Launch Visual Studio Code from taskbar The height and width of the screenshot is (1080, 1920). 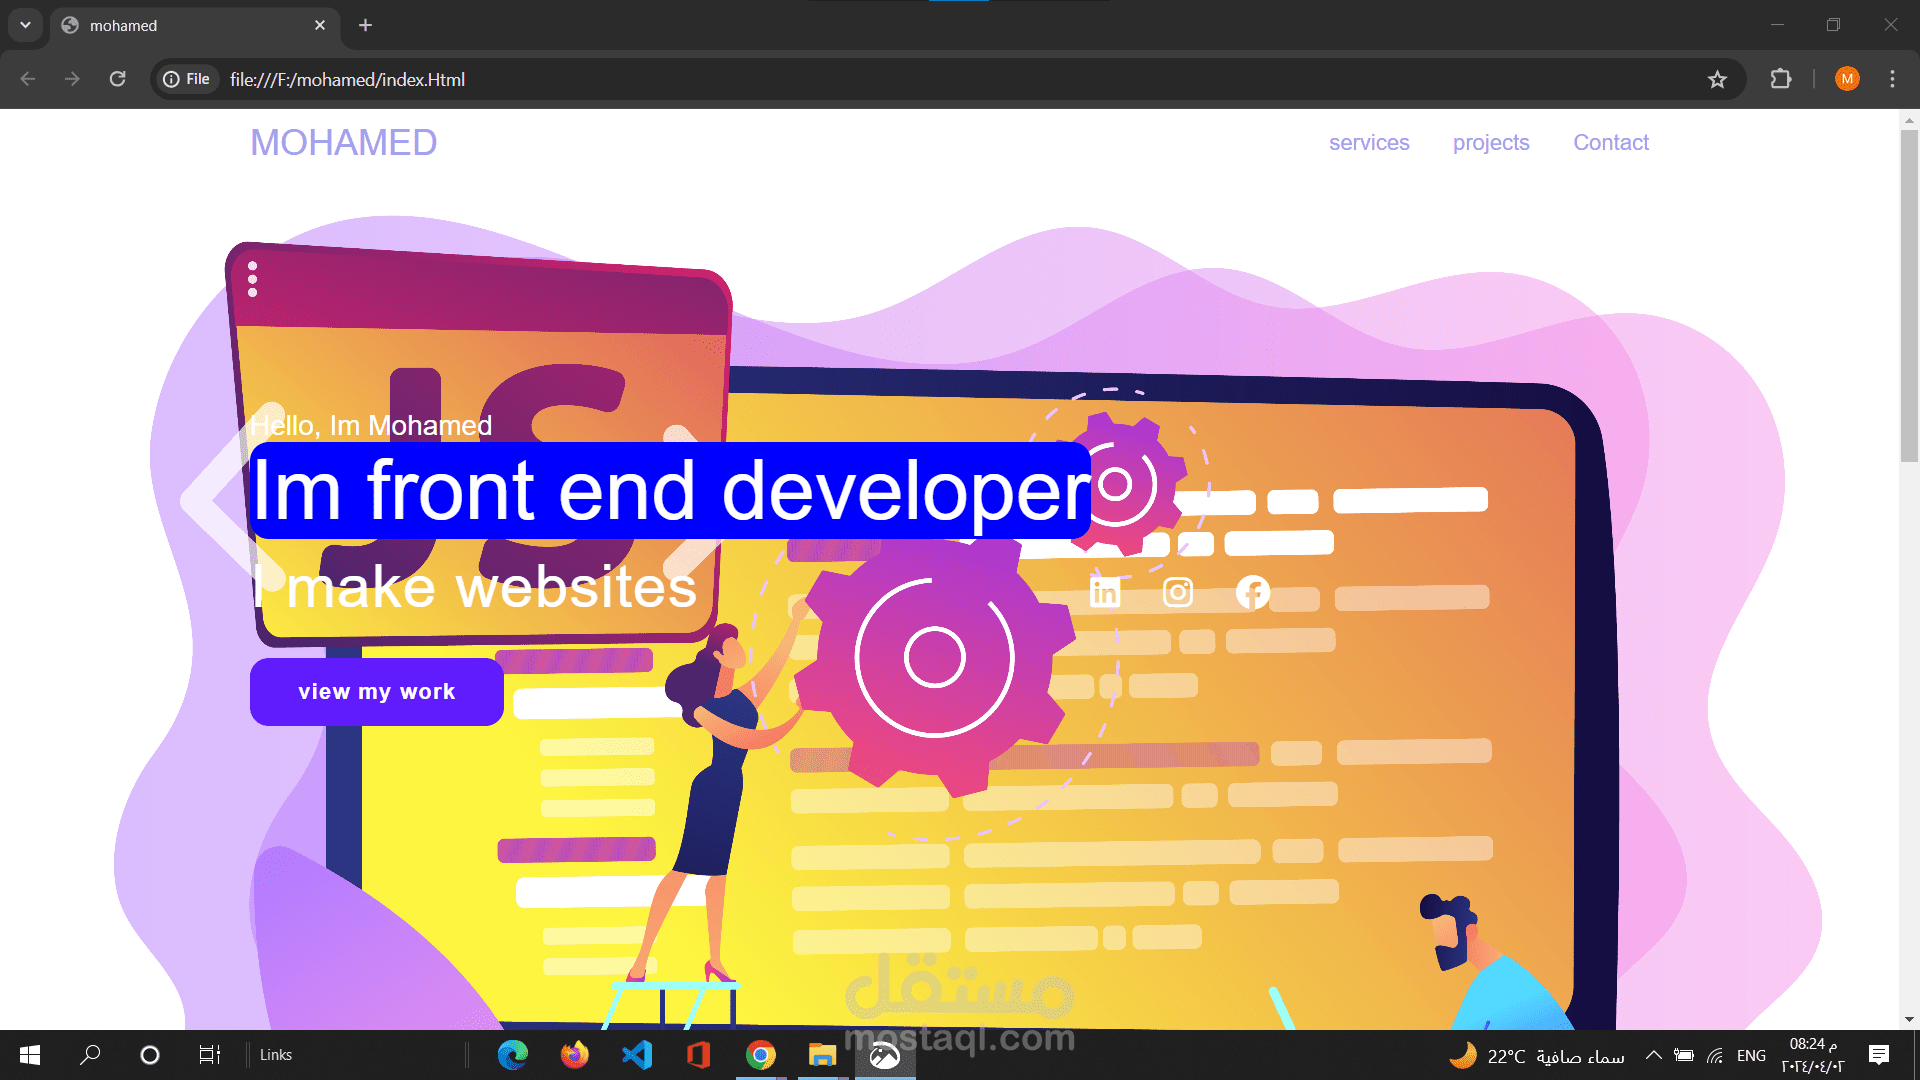(636, 1055)
